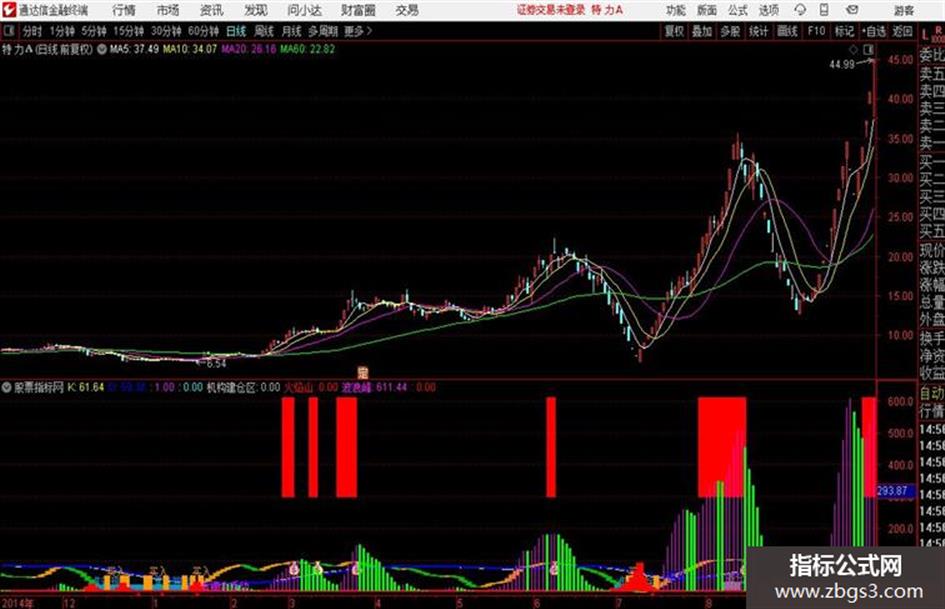Open the mail envelope icon
This screenshot has width=945, height=609.
pos(852,10)
